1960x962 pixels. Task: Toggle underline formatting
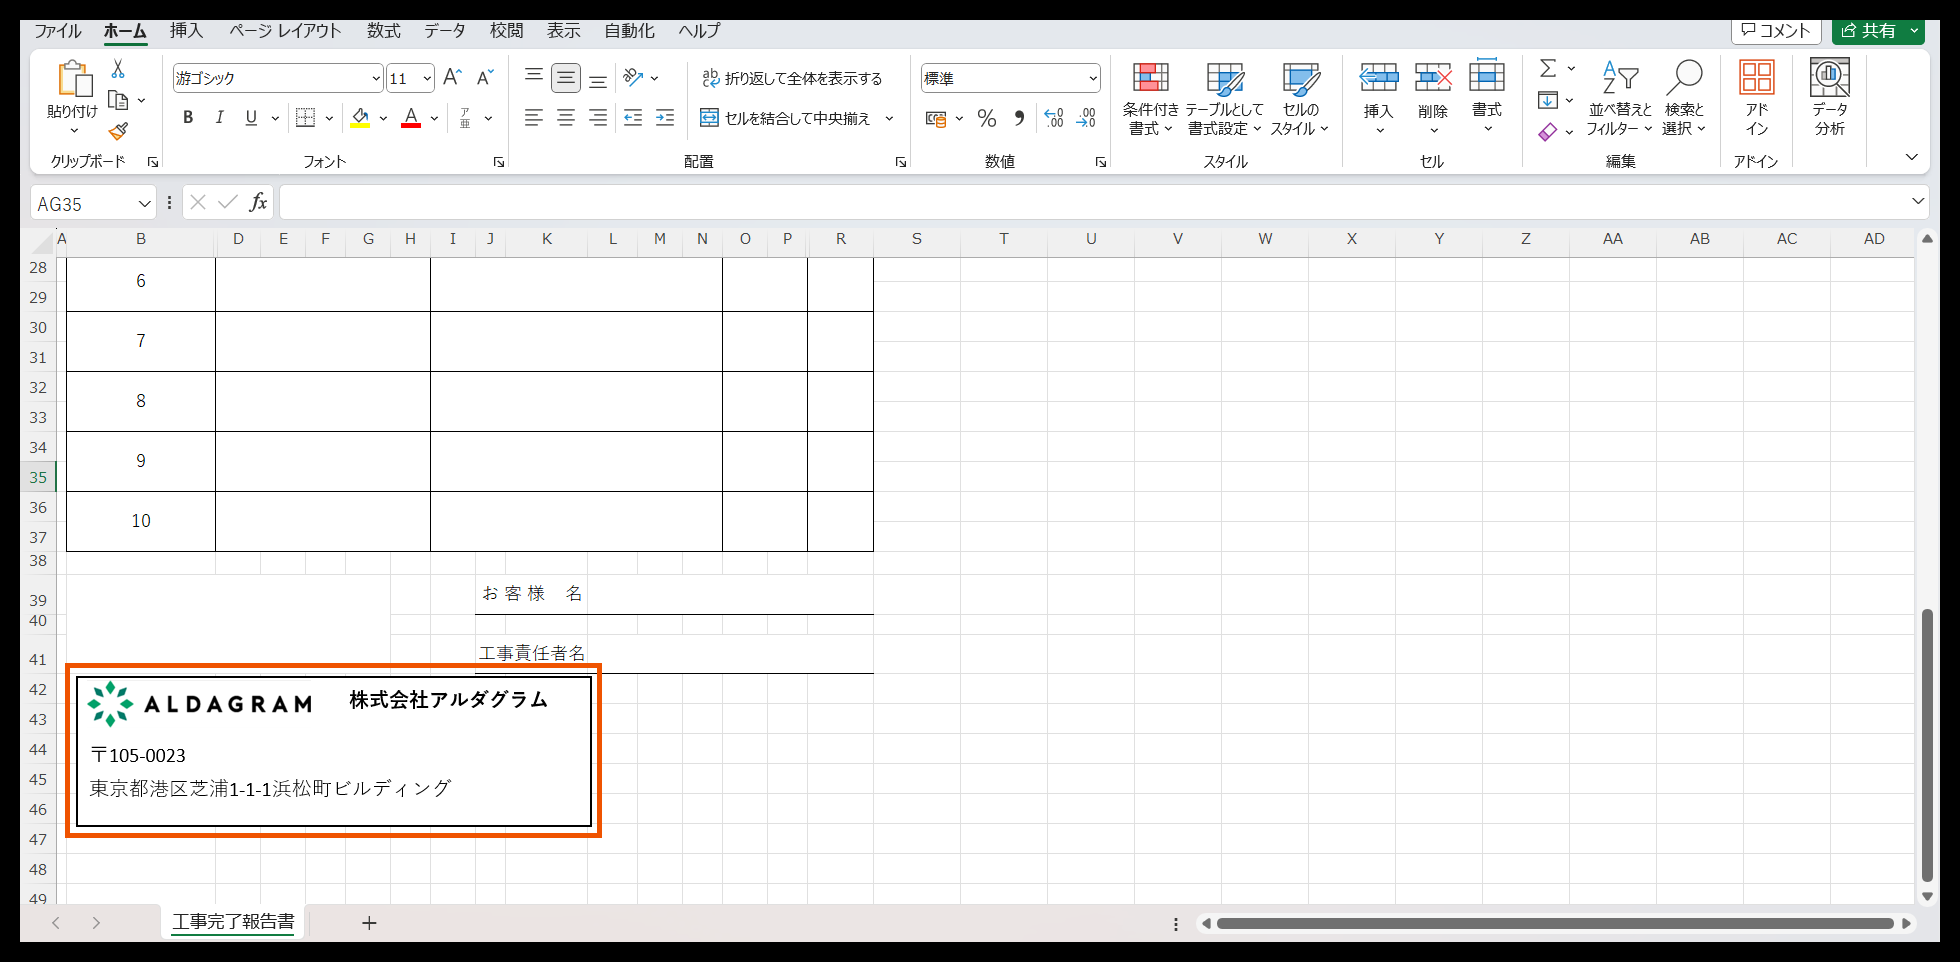point(249,117)
